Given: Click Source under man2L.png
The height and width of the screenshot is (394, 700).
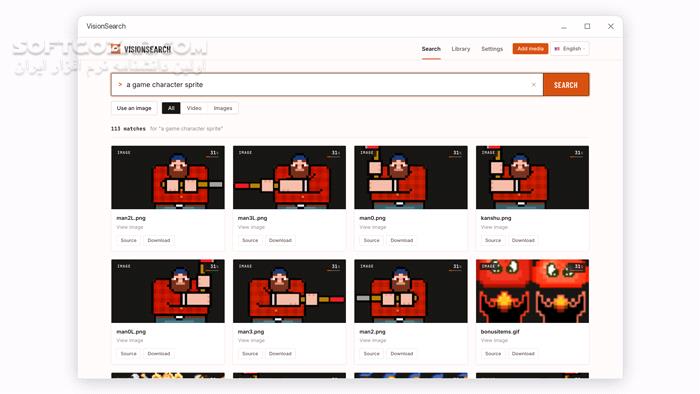Looking at the screenshot, I should click(x=129, y=240).
